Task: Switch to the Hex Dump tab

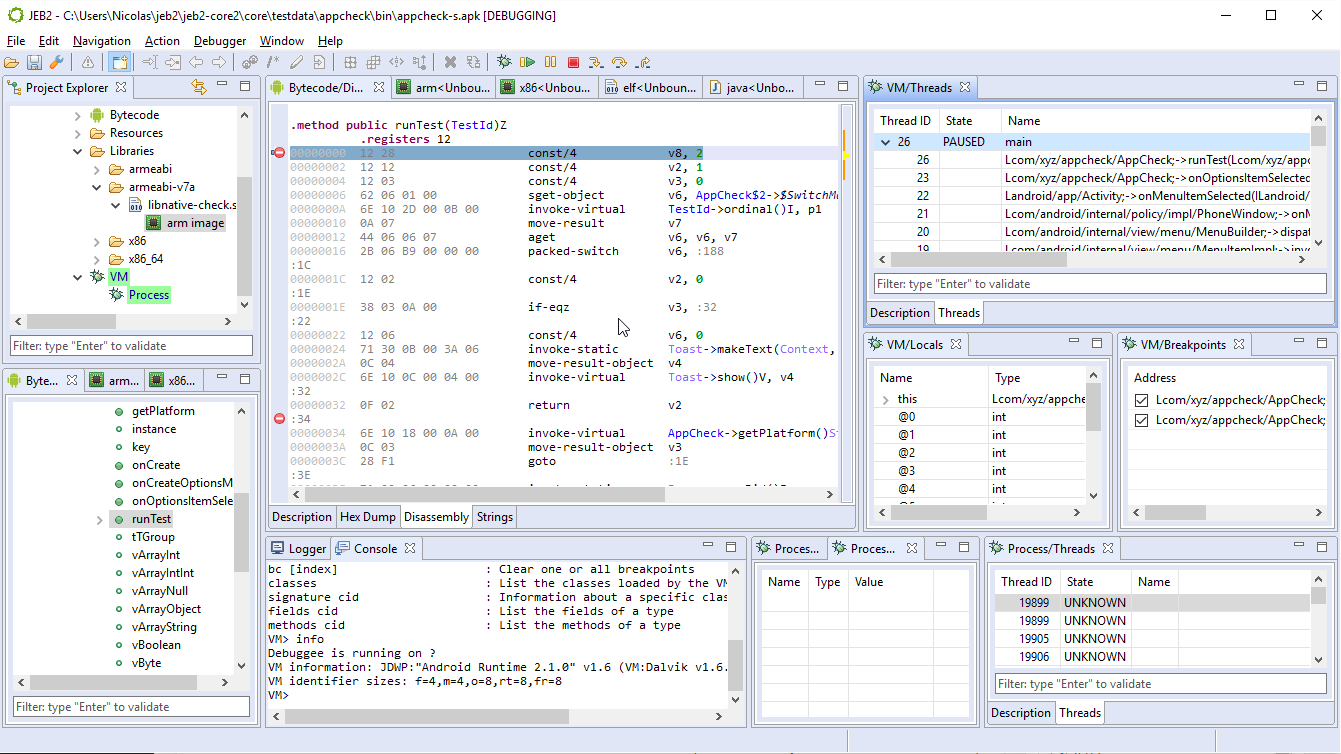Action: (x=368, y=517)
